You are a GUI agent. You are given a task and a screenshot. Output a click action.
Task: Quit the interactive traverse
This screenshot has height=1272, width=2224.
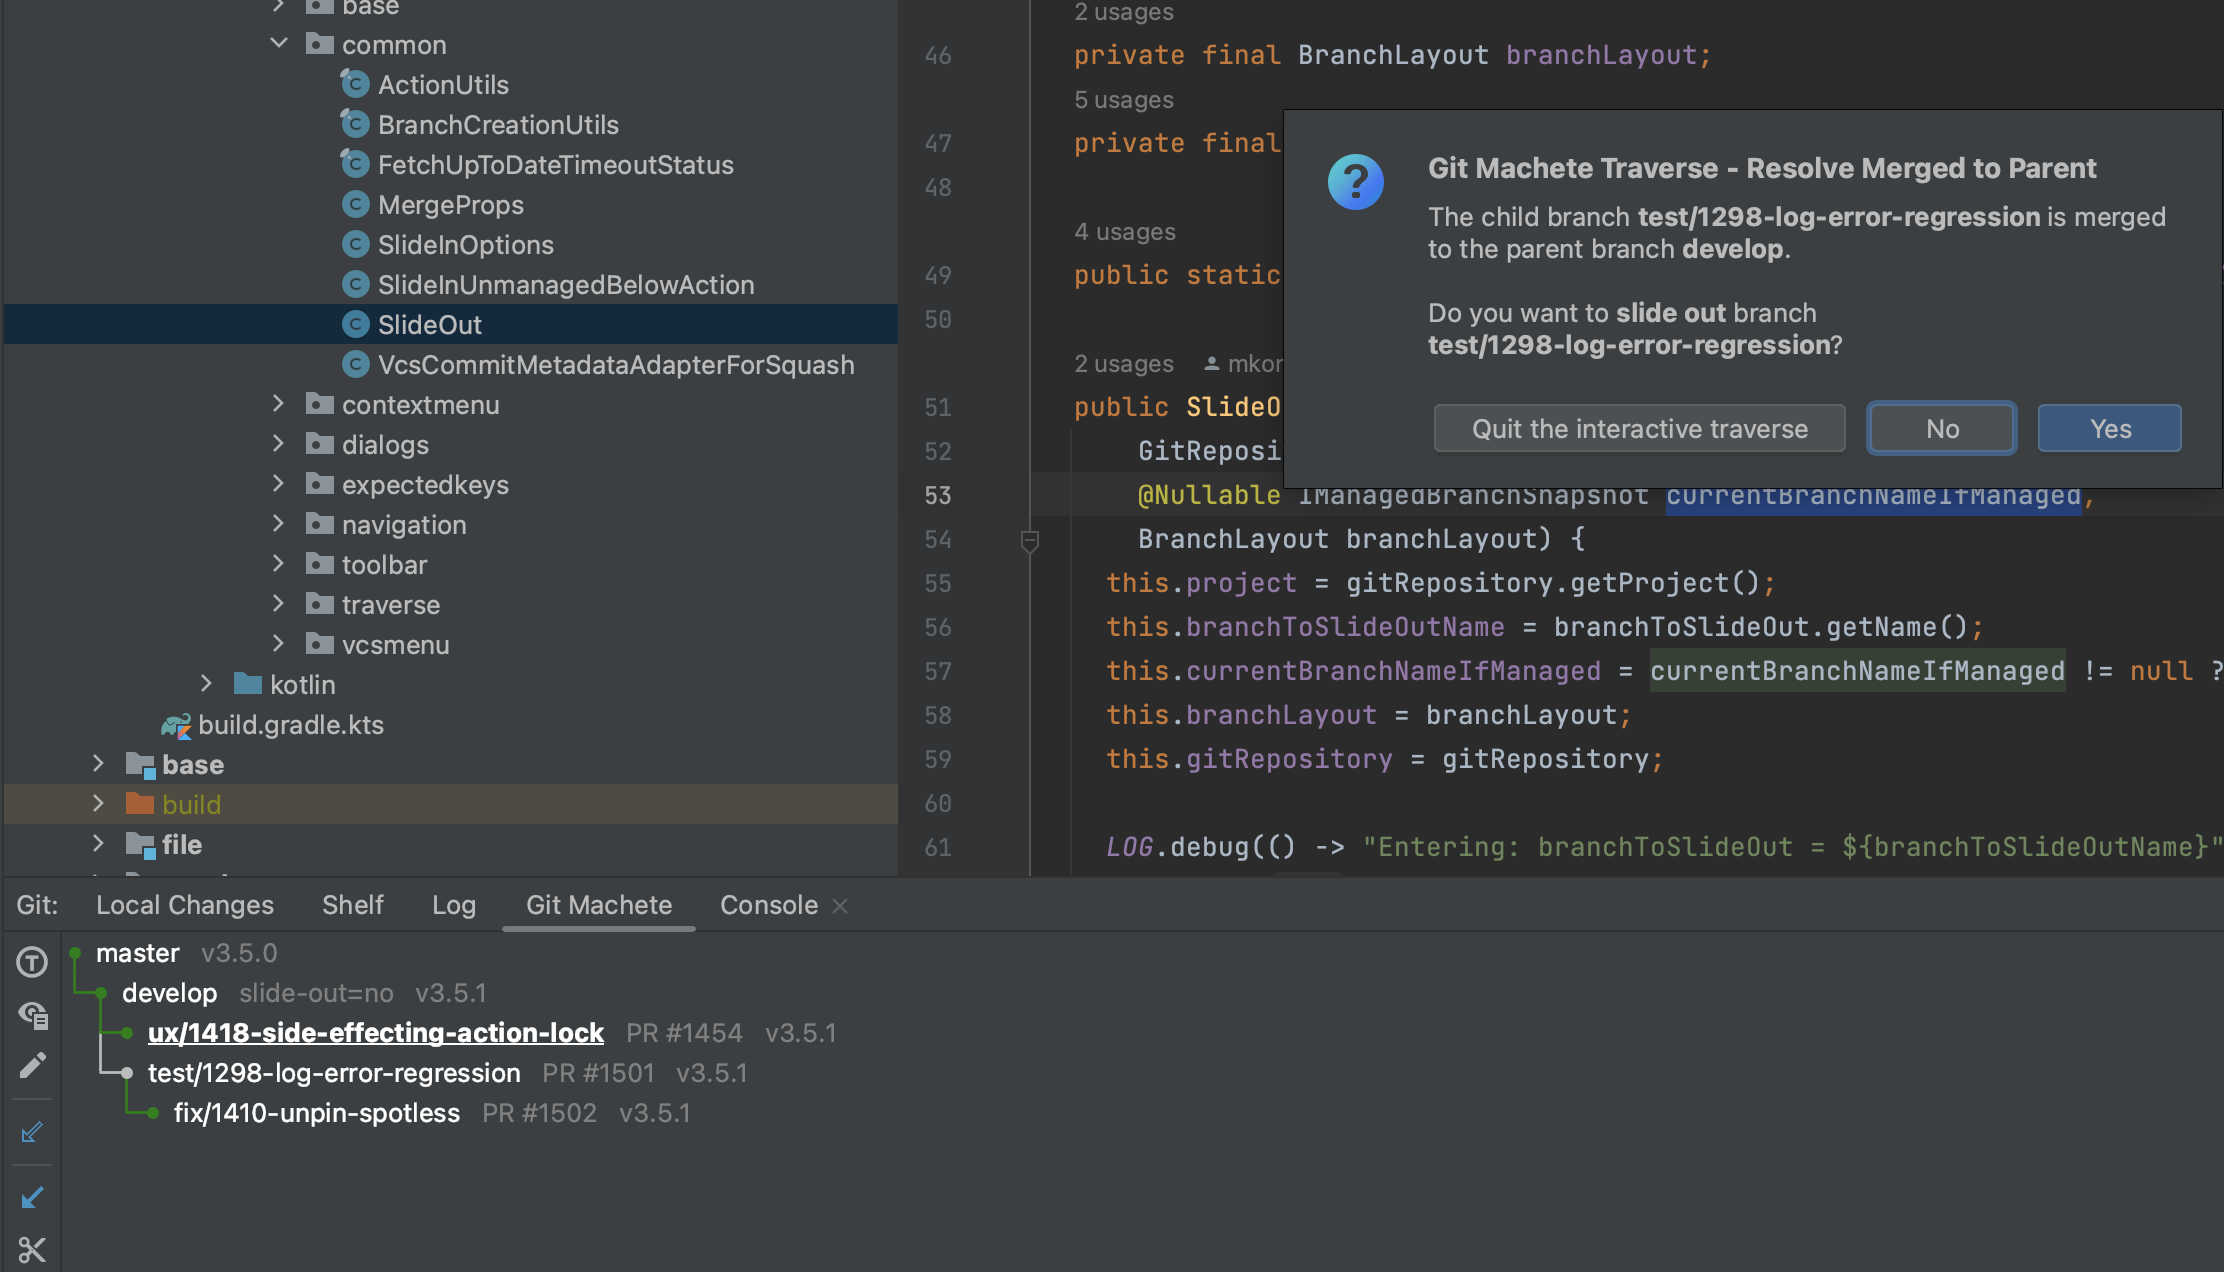(x=1639, y=428)
